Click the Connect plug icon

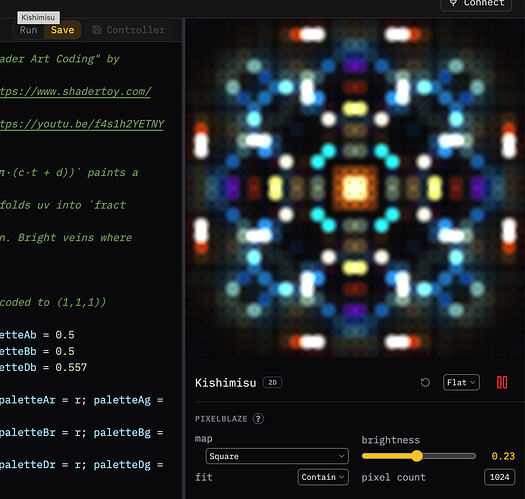pyautogui.click(x=453, y=3)
